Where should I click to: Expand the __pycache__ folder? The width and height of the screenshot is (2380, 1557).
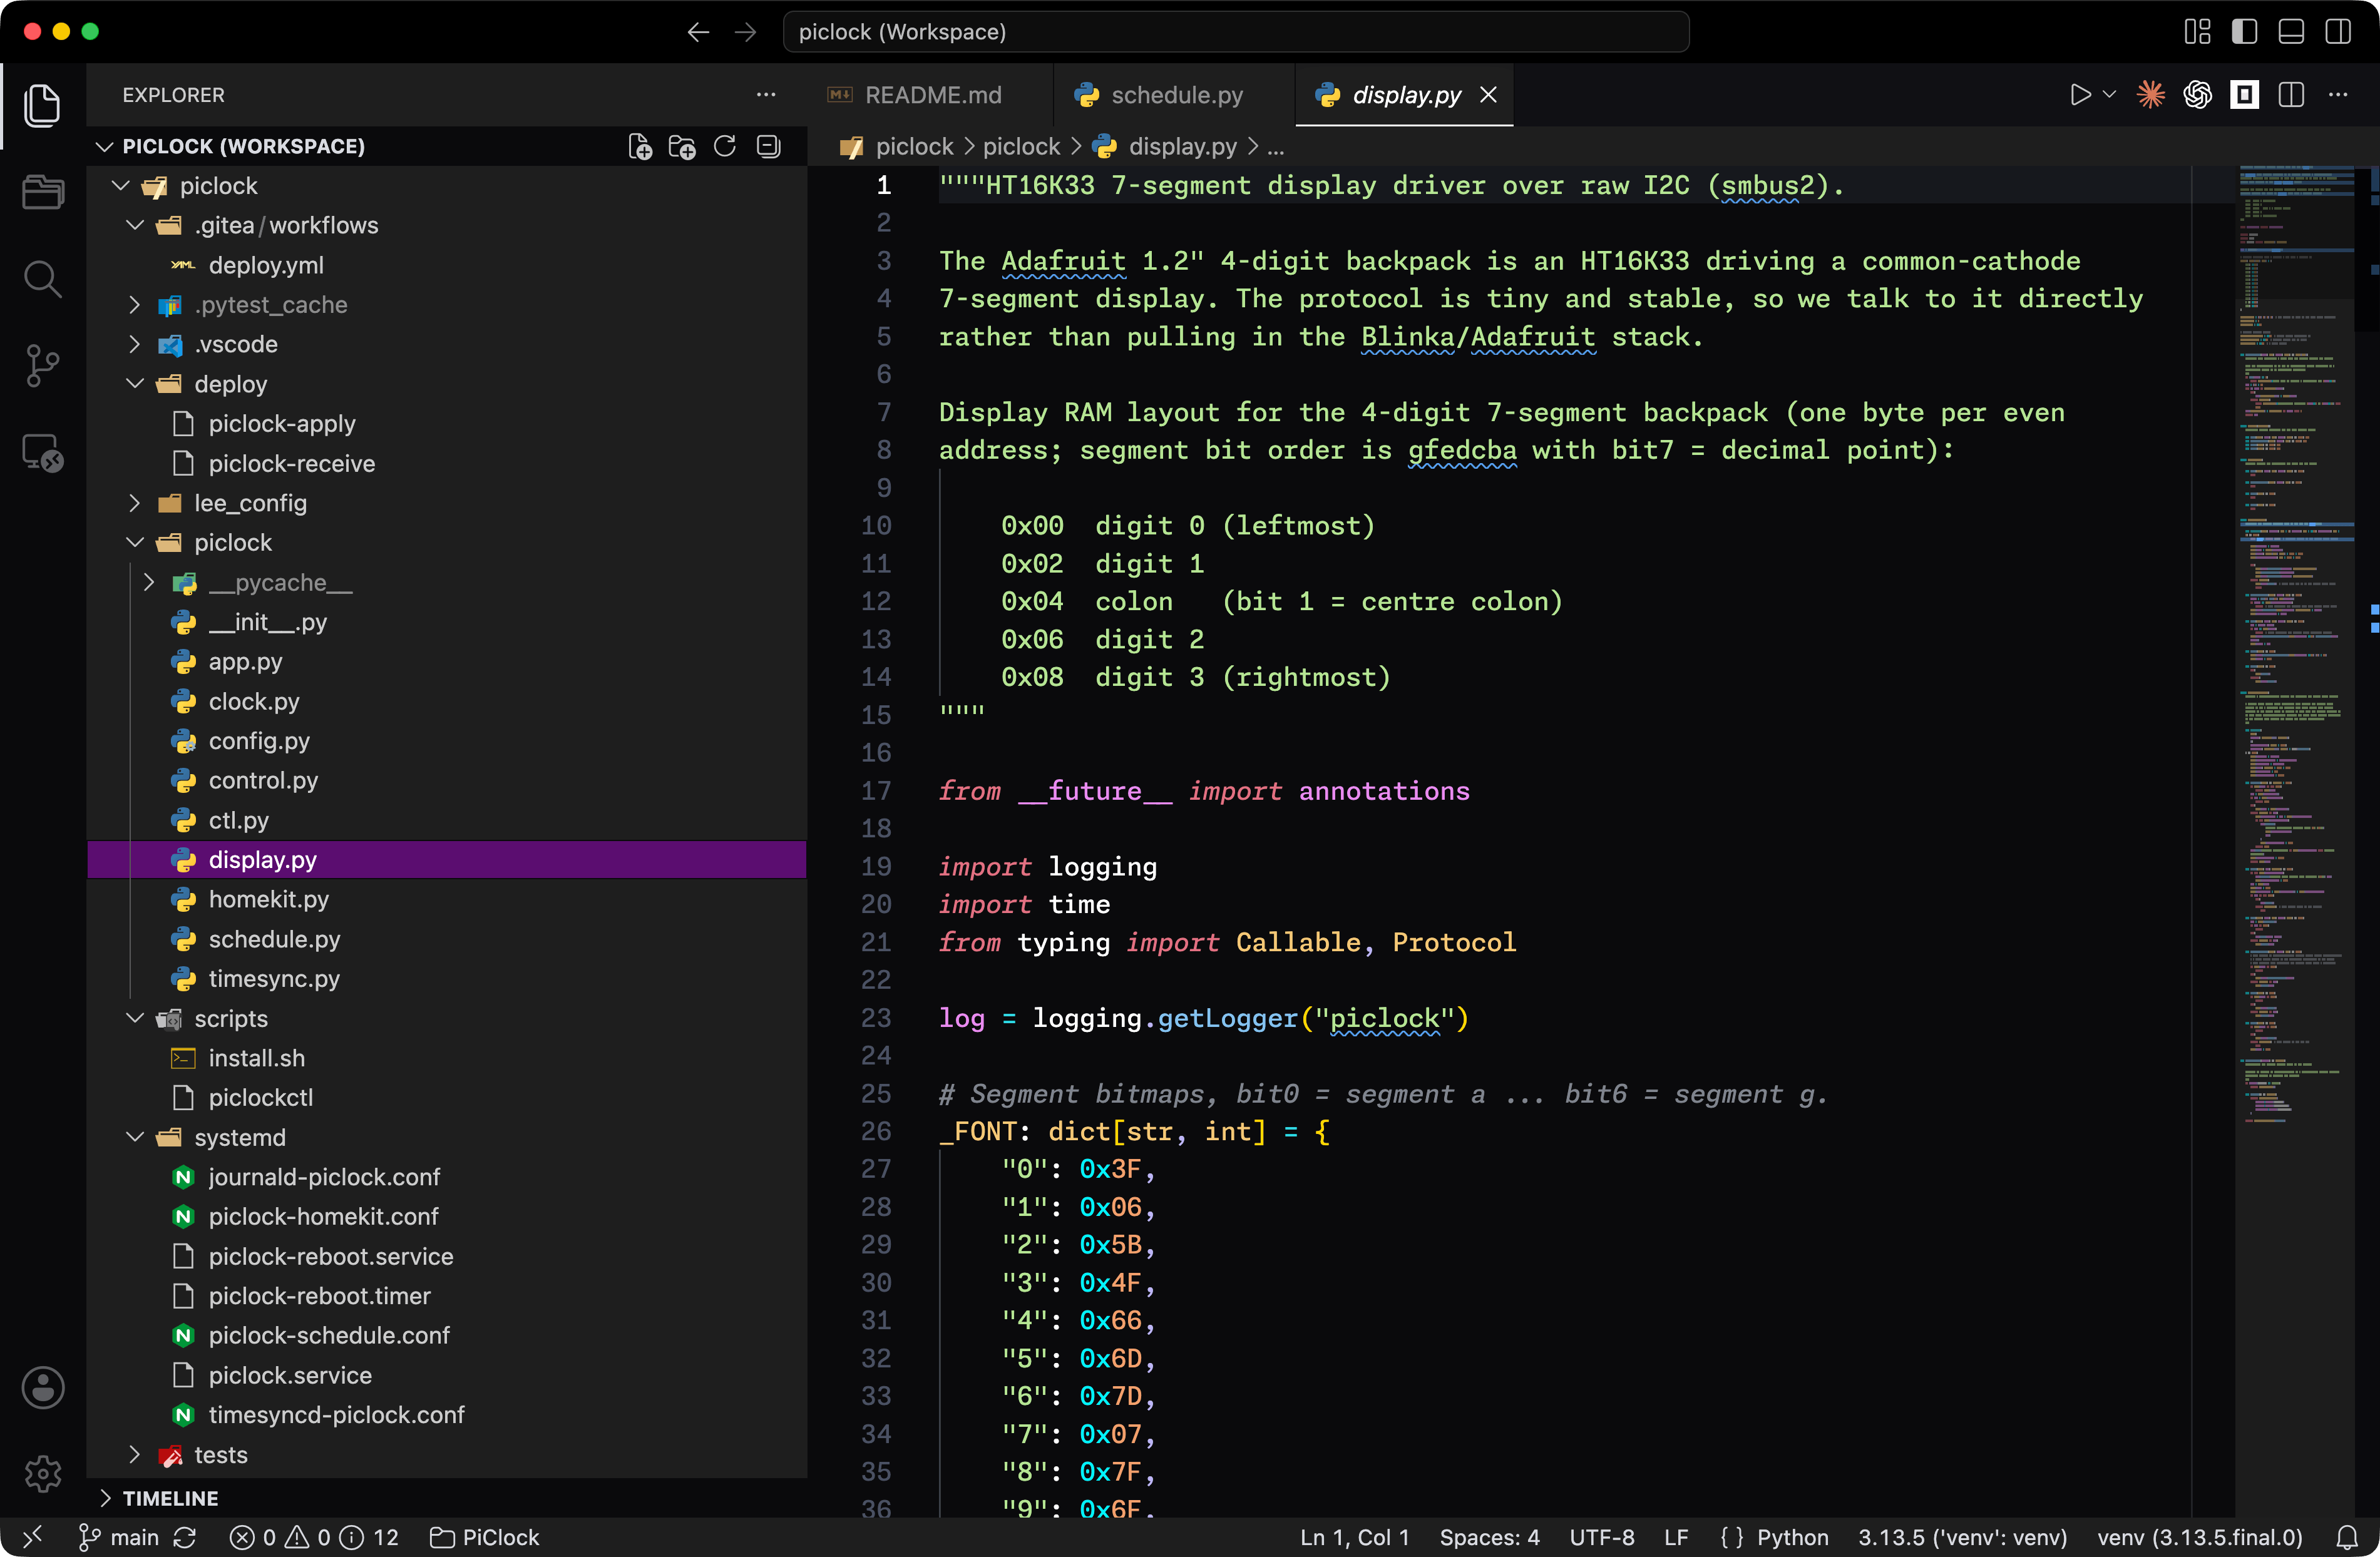pos(149,582)
